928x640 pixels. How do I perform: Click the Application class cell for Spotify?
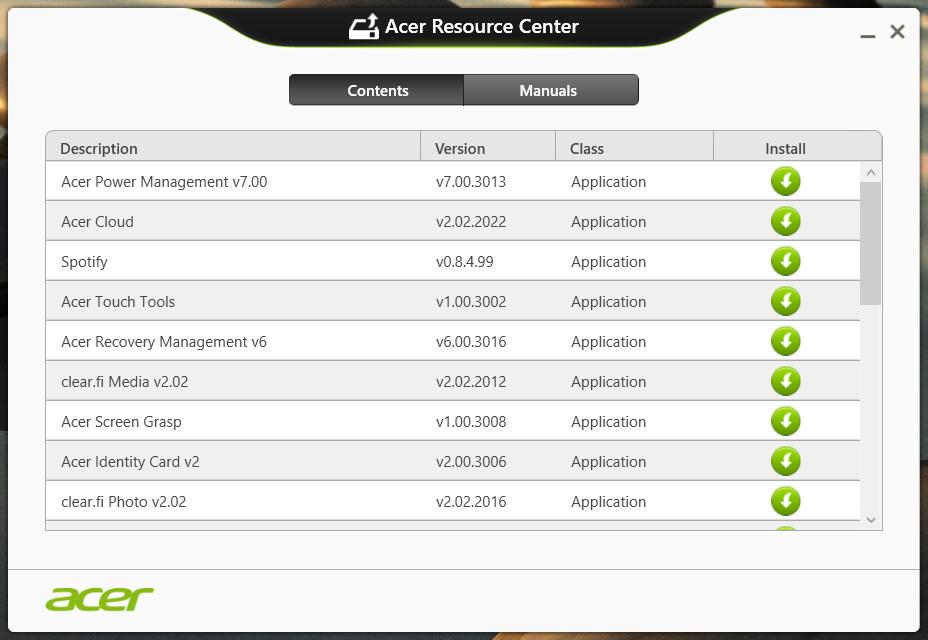[608, 262]
